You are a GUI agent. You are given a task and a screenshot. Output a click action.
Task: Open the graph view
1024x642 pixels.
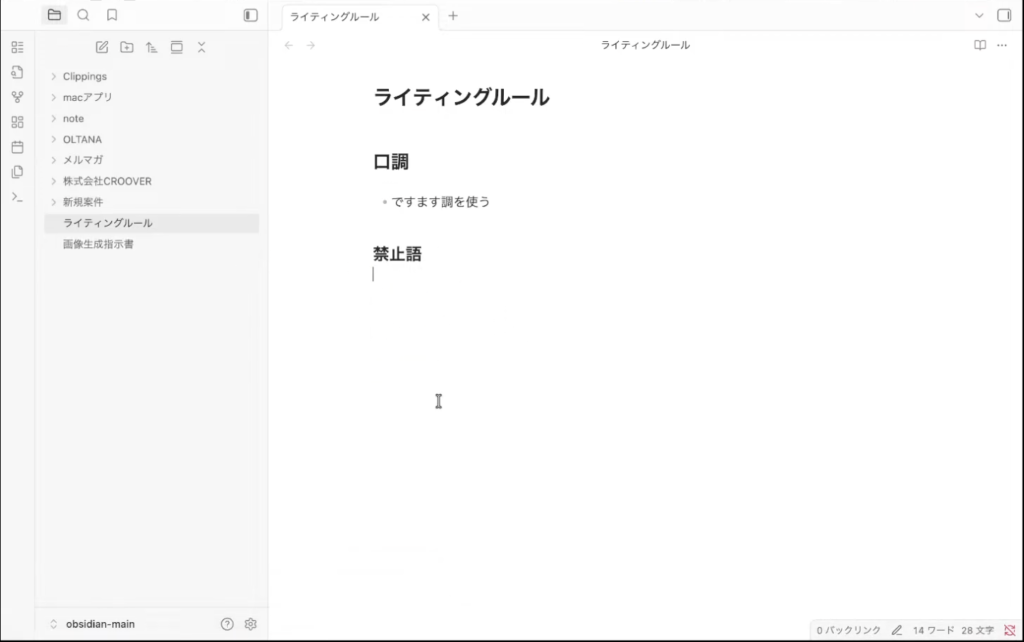coord(16,96)
